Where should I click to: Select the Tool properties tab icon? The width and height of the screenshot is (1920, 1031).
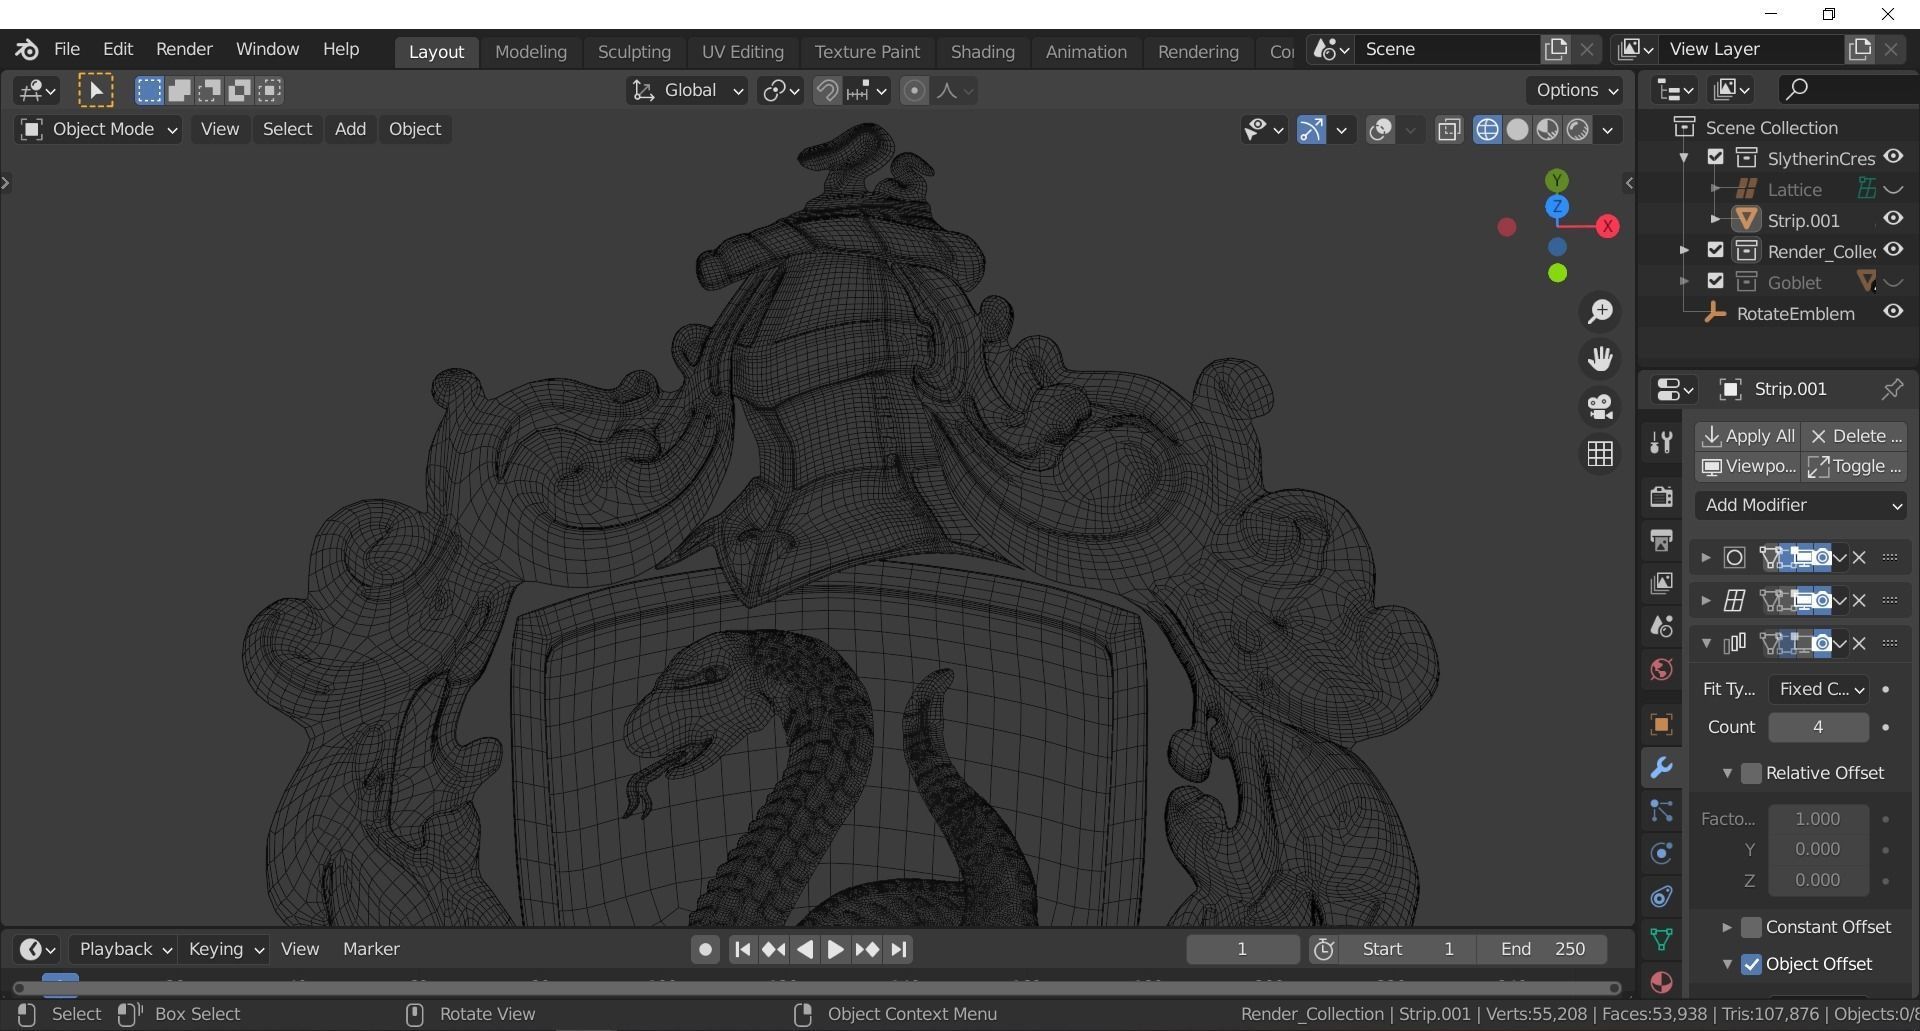tap(1661, 442)
